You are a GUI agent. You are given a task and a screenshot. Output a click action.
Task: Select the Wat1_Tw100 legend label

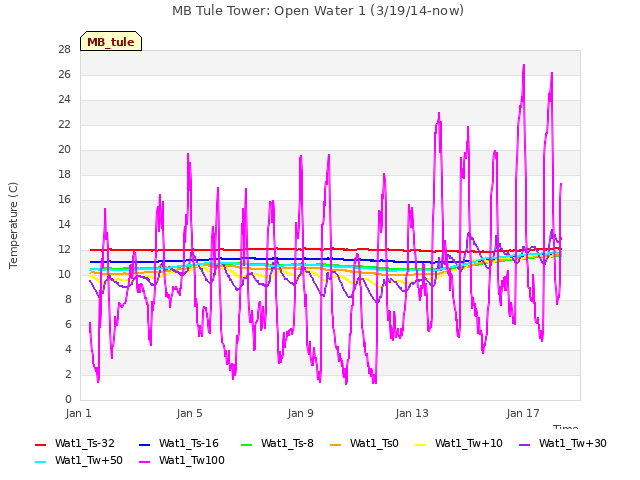pos(192,460)
